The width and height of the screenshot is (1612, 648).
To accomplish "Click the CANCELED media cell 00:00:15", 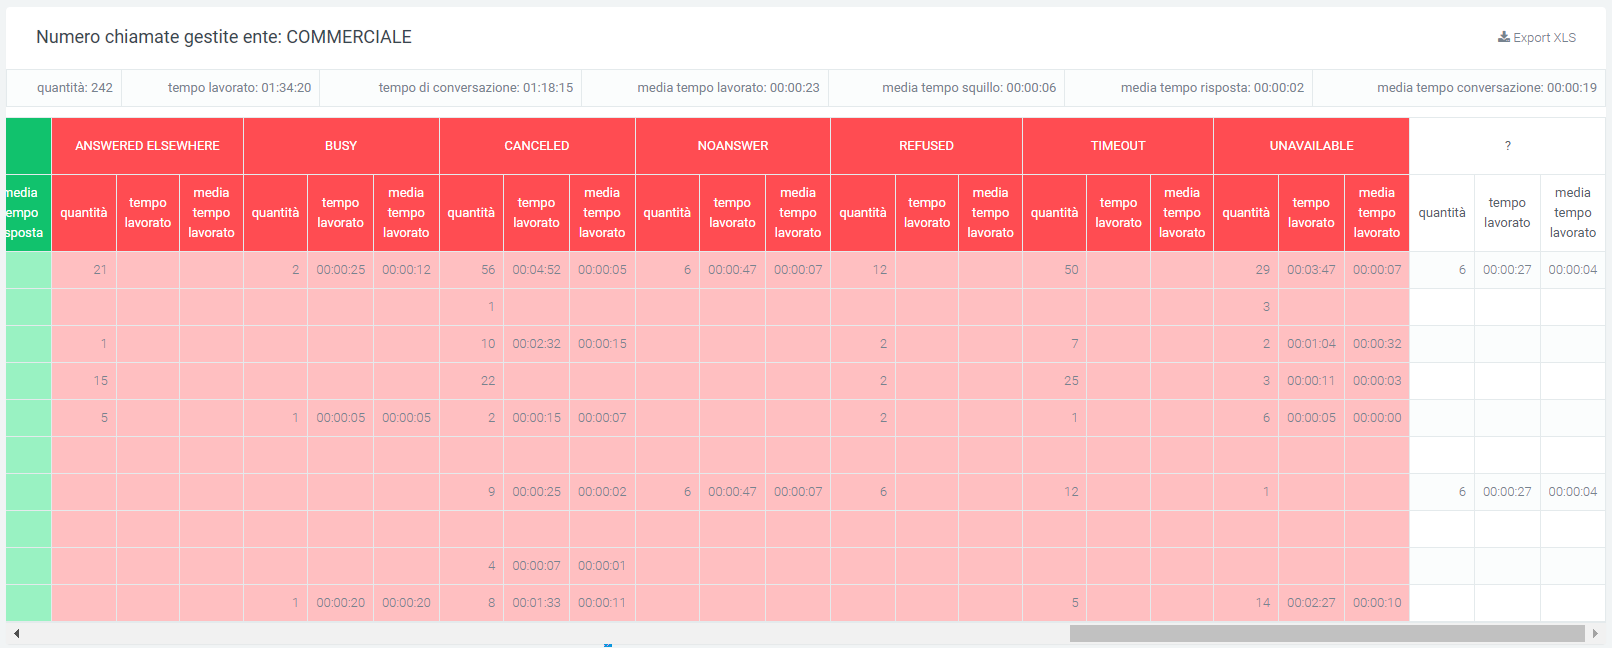I will click(x=602, y=344).
